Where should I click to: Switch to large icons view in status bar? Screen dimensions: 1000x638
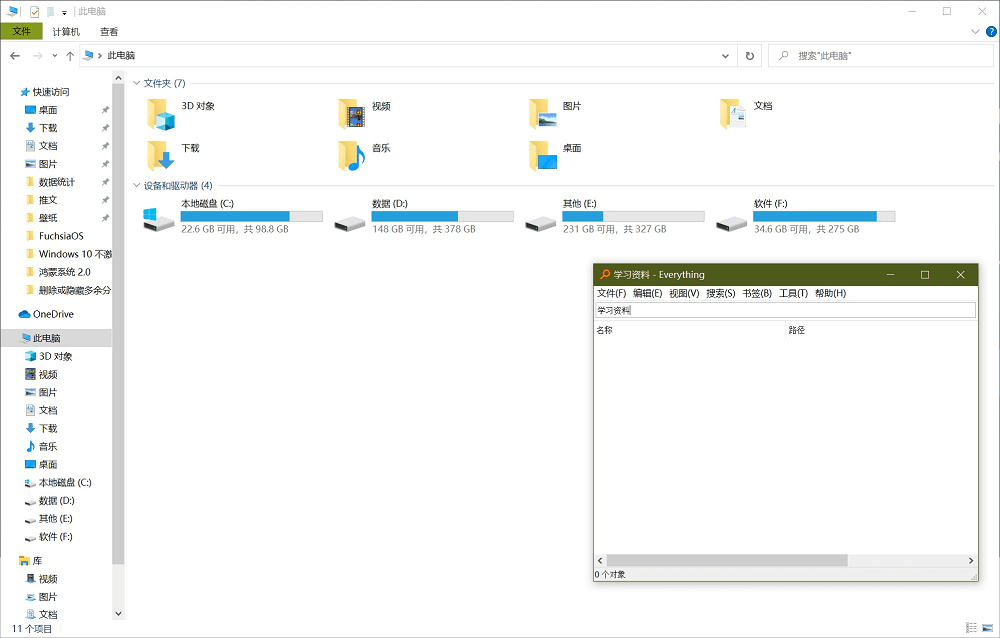coord(987,627)
